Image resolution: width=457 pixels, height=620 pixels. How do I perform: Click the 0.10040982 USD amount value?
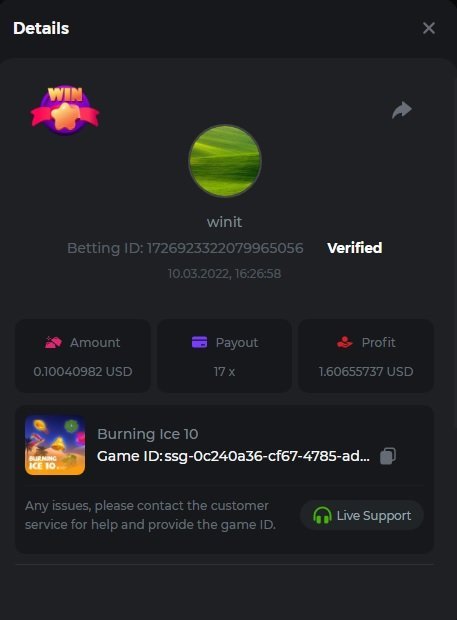point(83,372)
